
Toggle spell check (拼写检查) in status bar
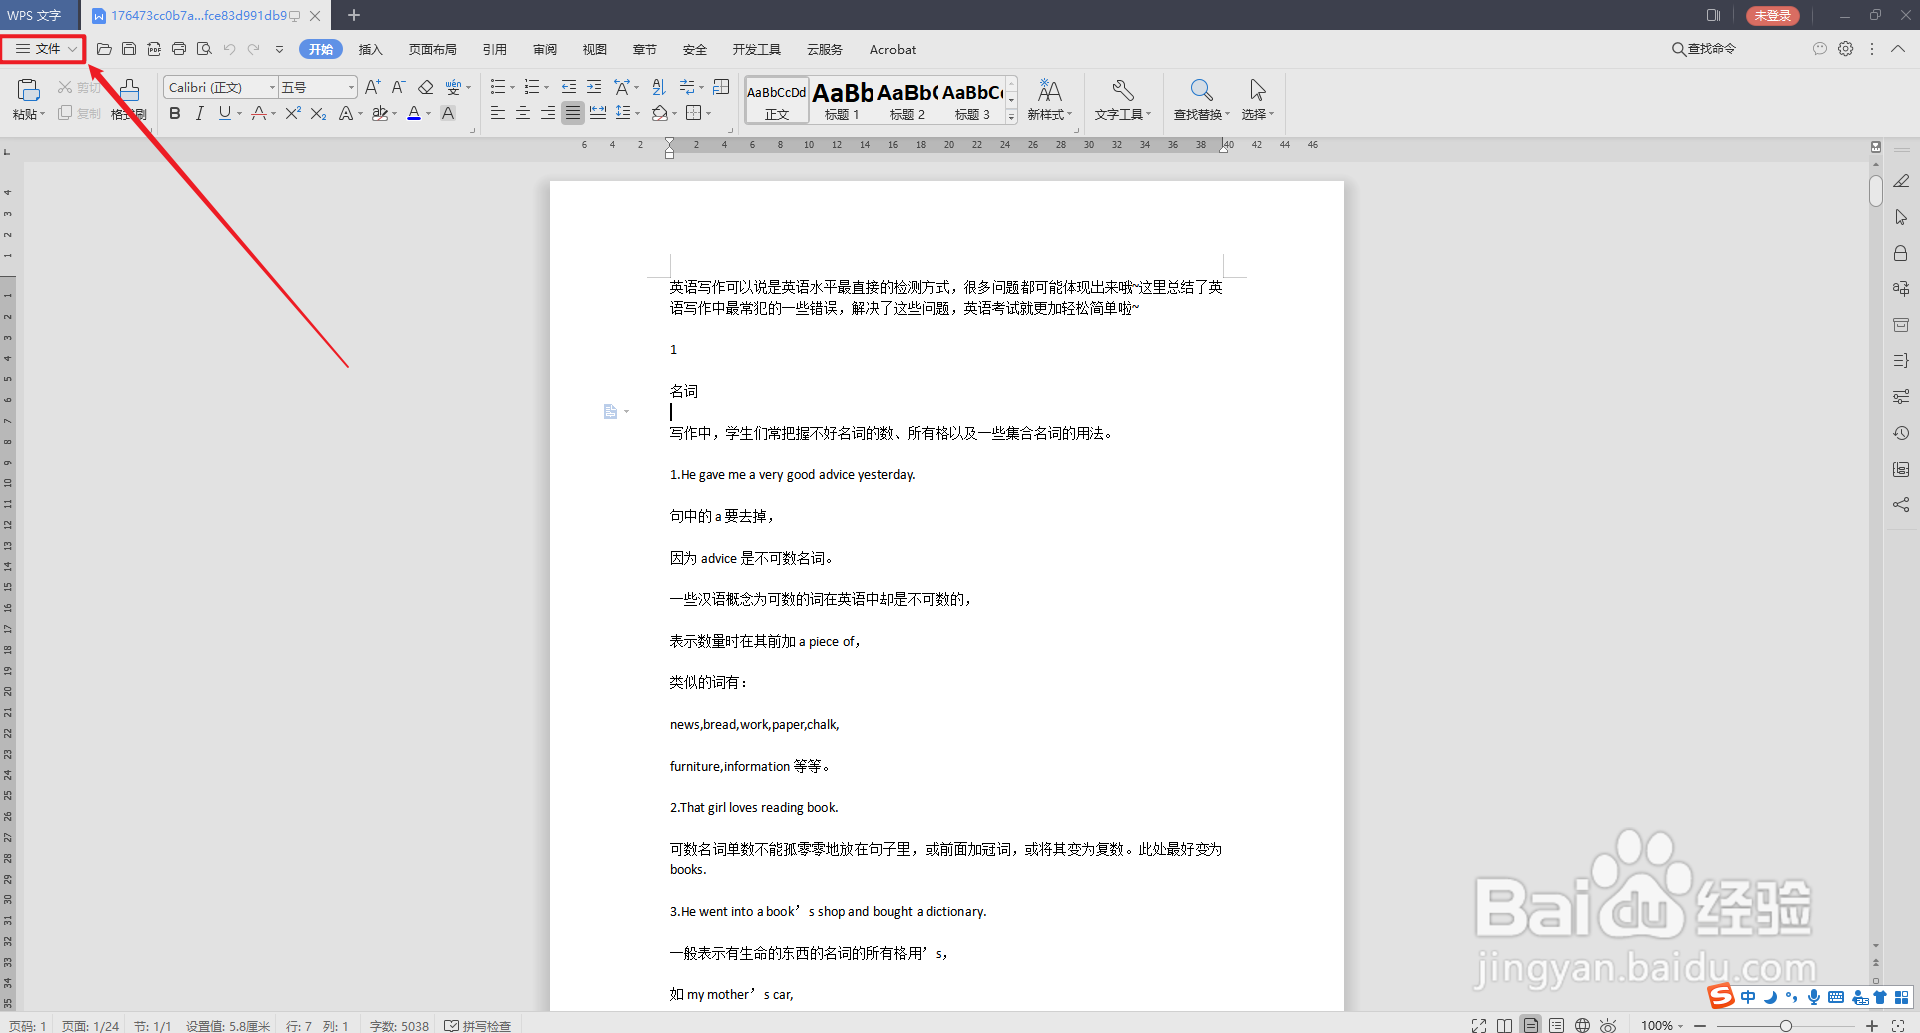pyautogui.click(x=478, y=1026)
